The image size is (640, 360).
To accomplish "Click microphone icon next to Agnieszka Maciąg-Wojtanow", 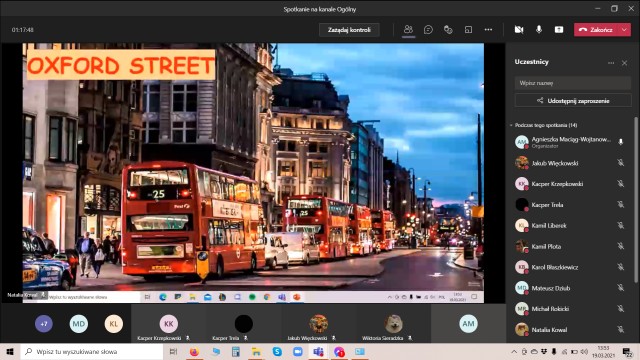I will click(x=620, y=142).
